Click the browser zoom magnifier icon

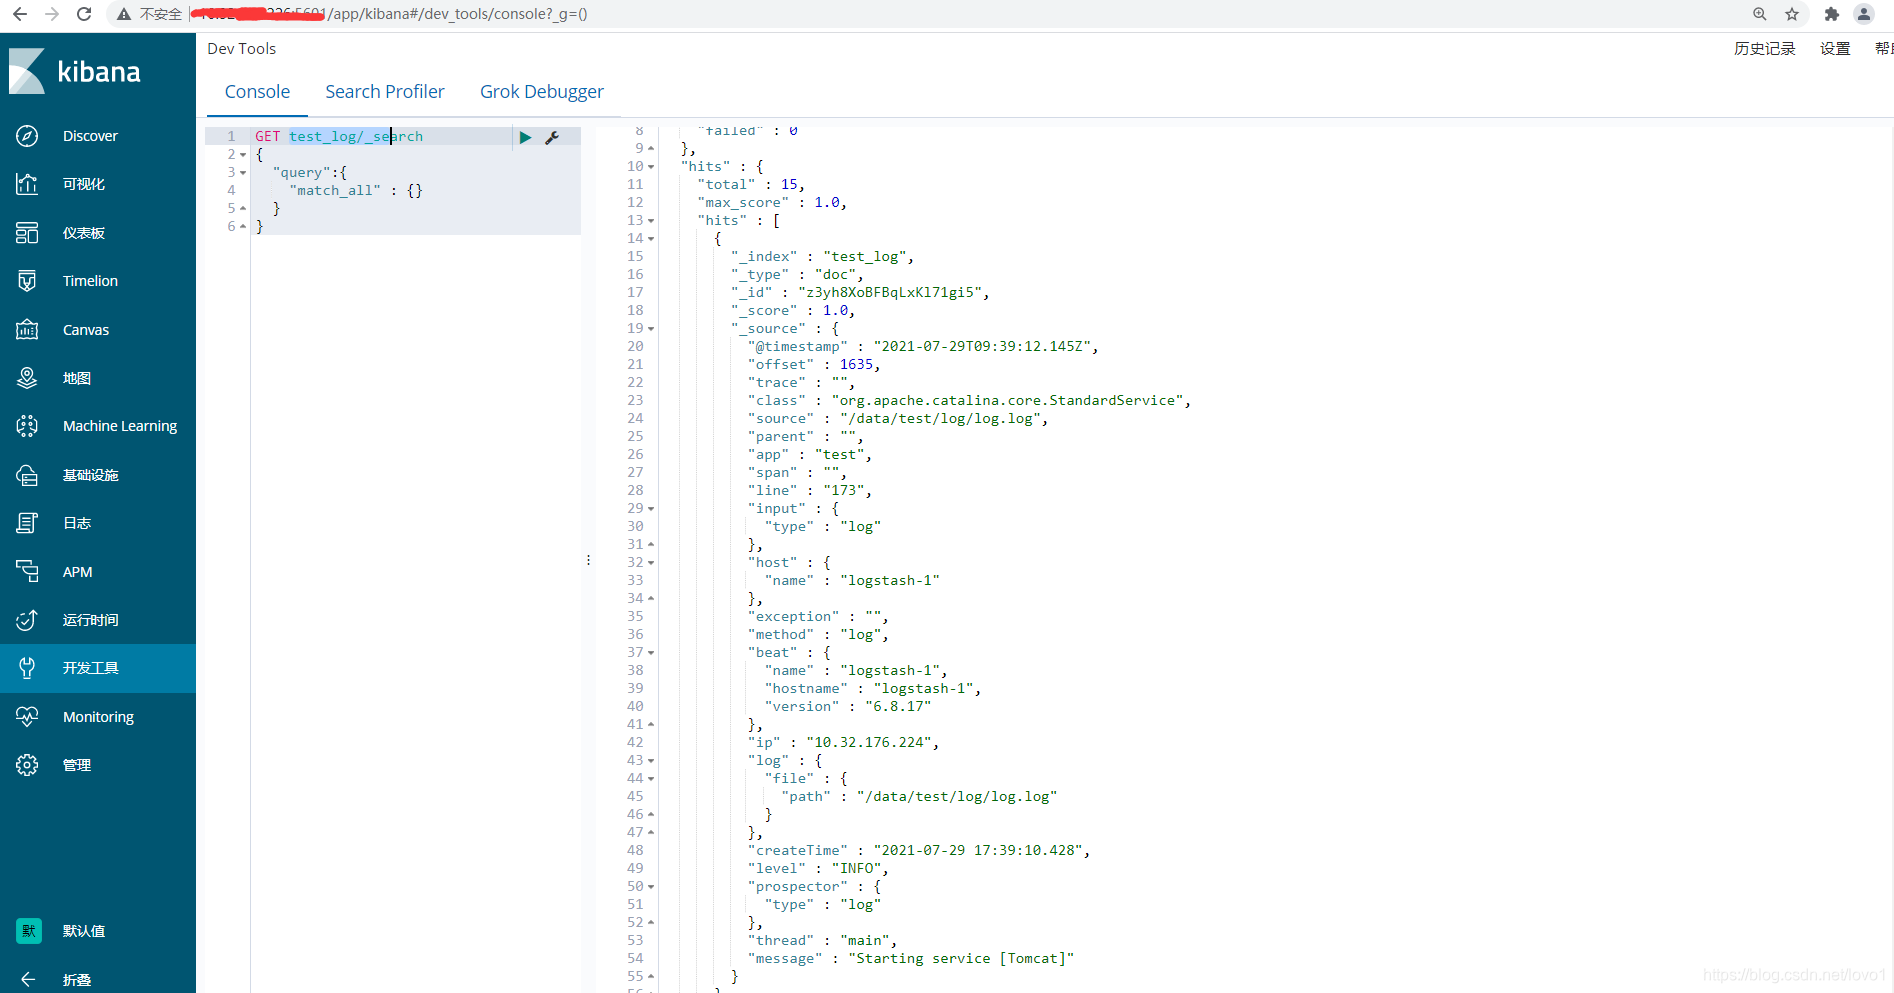(1760, 14)
